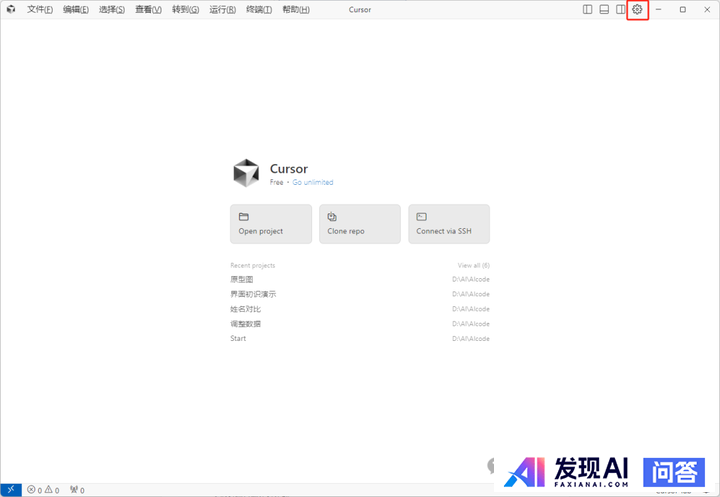
Task: Toggle the primary sidebar layout icon
Action: click(588, 10)
